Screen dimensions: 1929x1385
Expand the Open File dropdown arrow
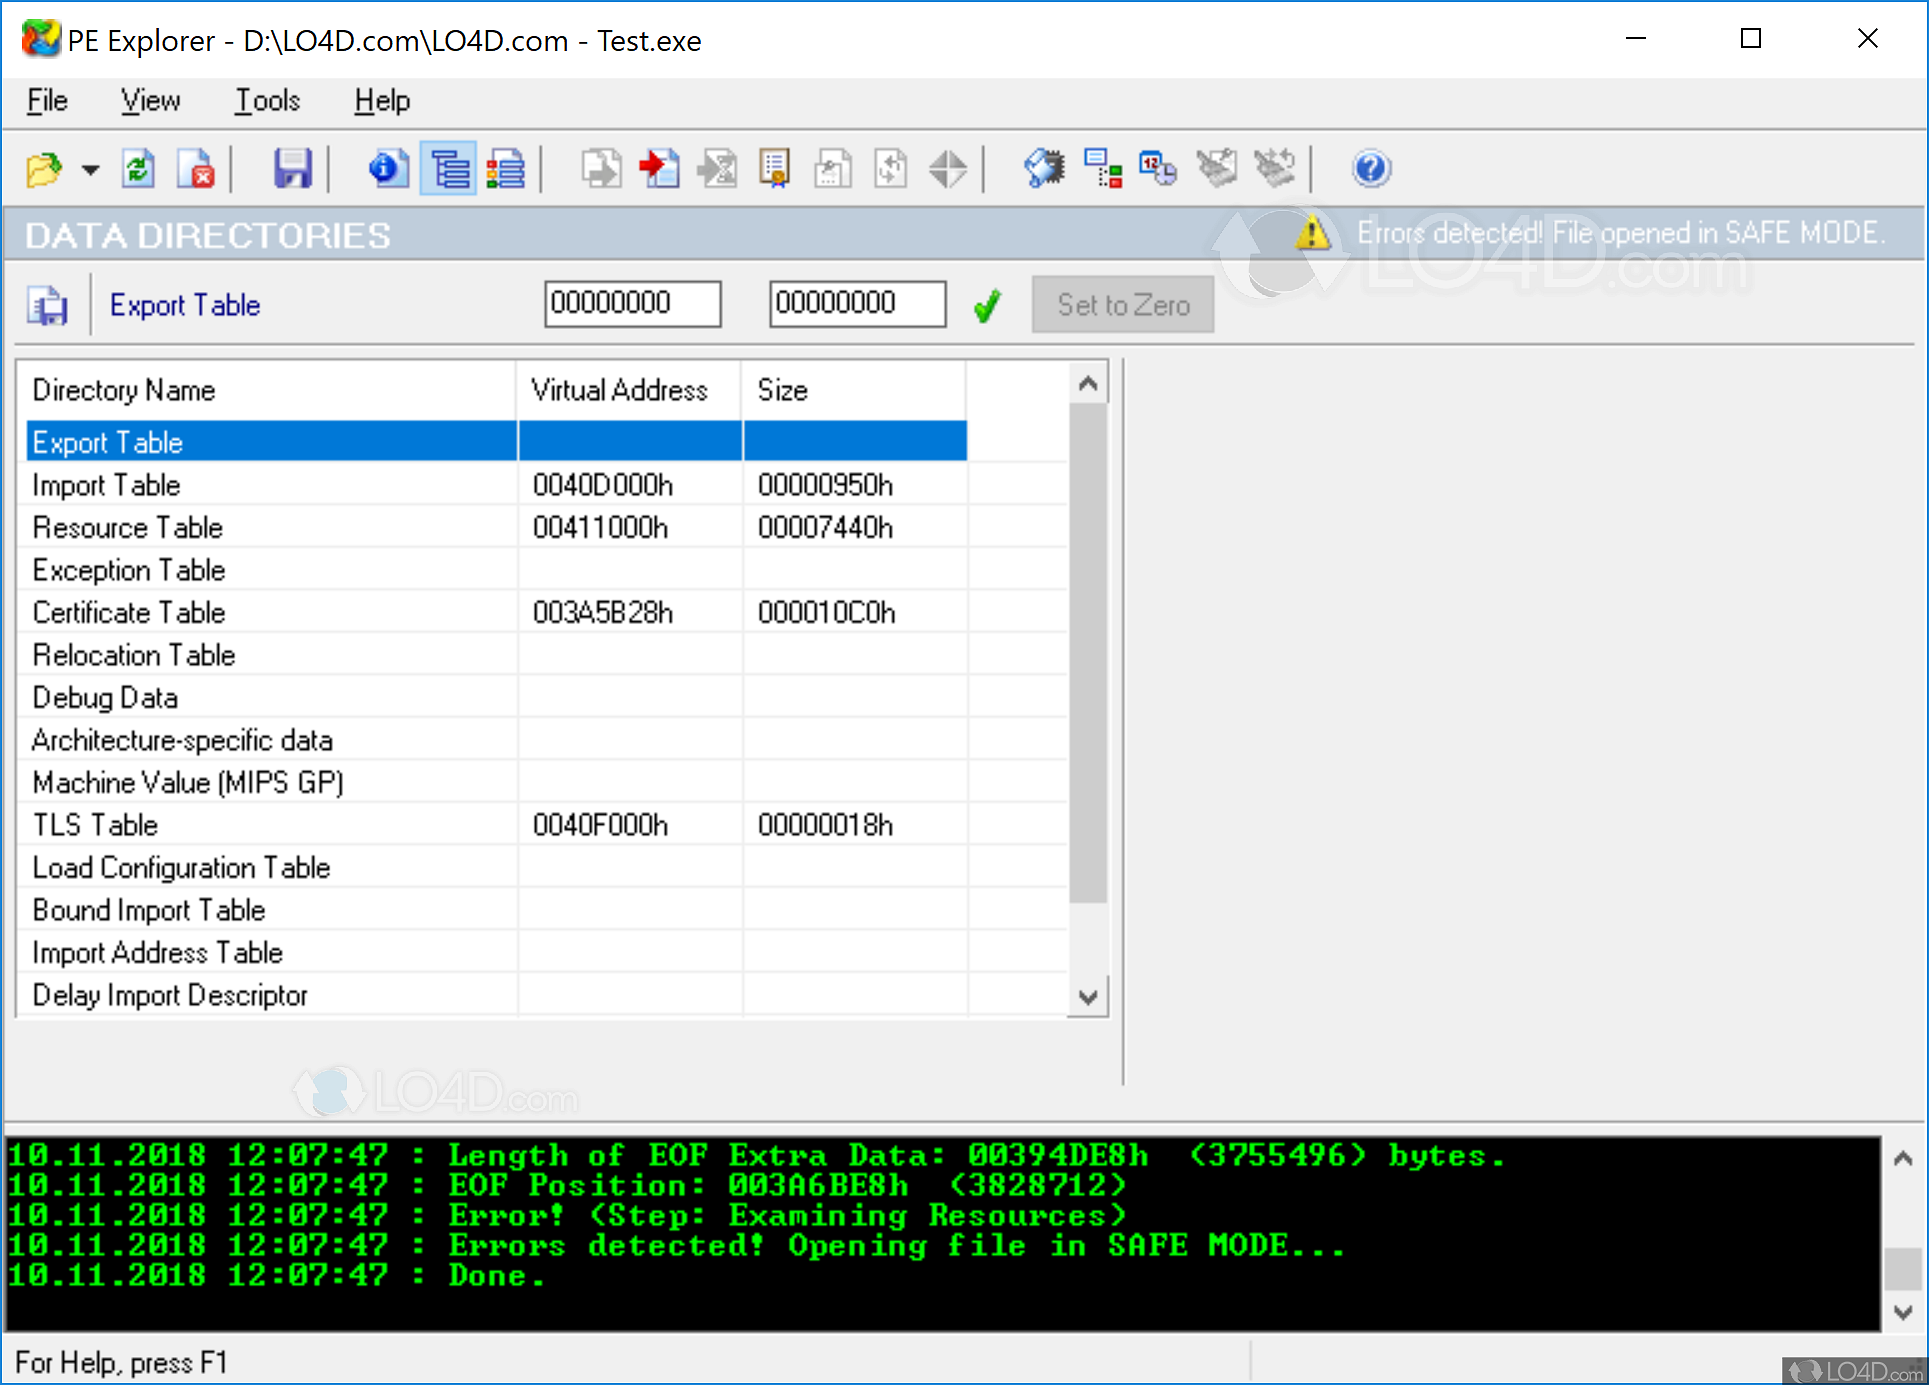(x=90, y=170)
